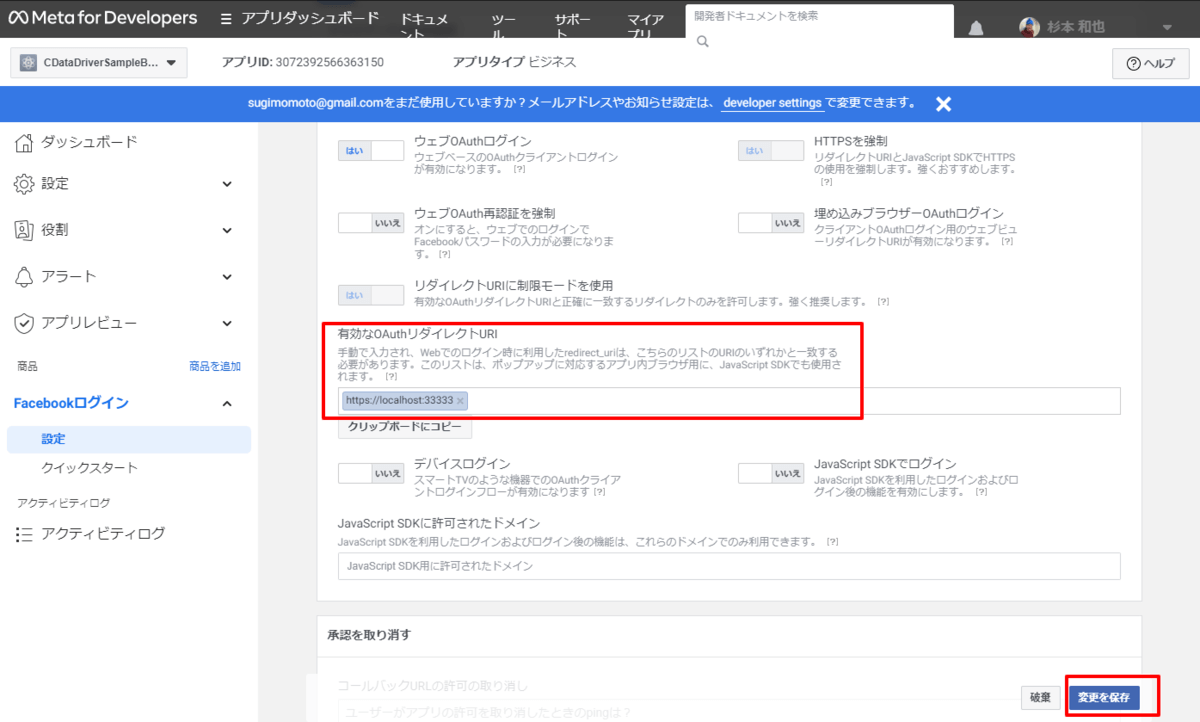Click the Dashboard home icon
The width and height of the screenshot is (1200, 722).
(x=24, y=142)
